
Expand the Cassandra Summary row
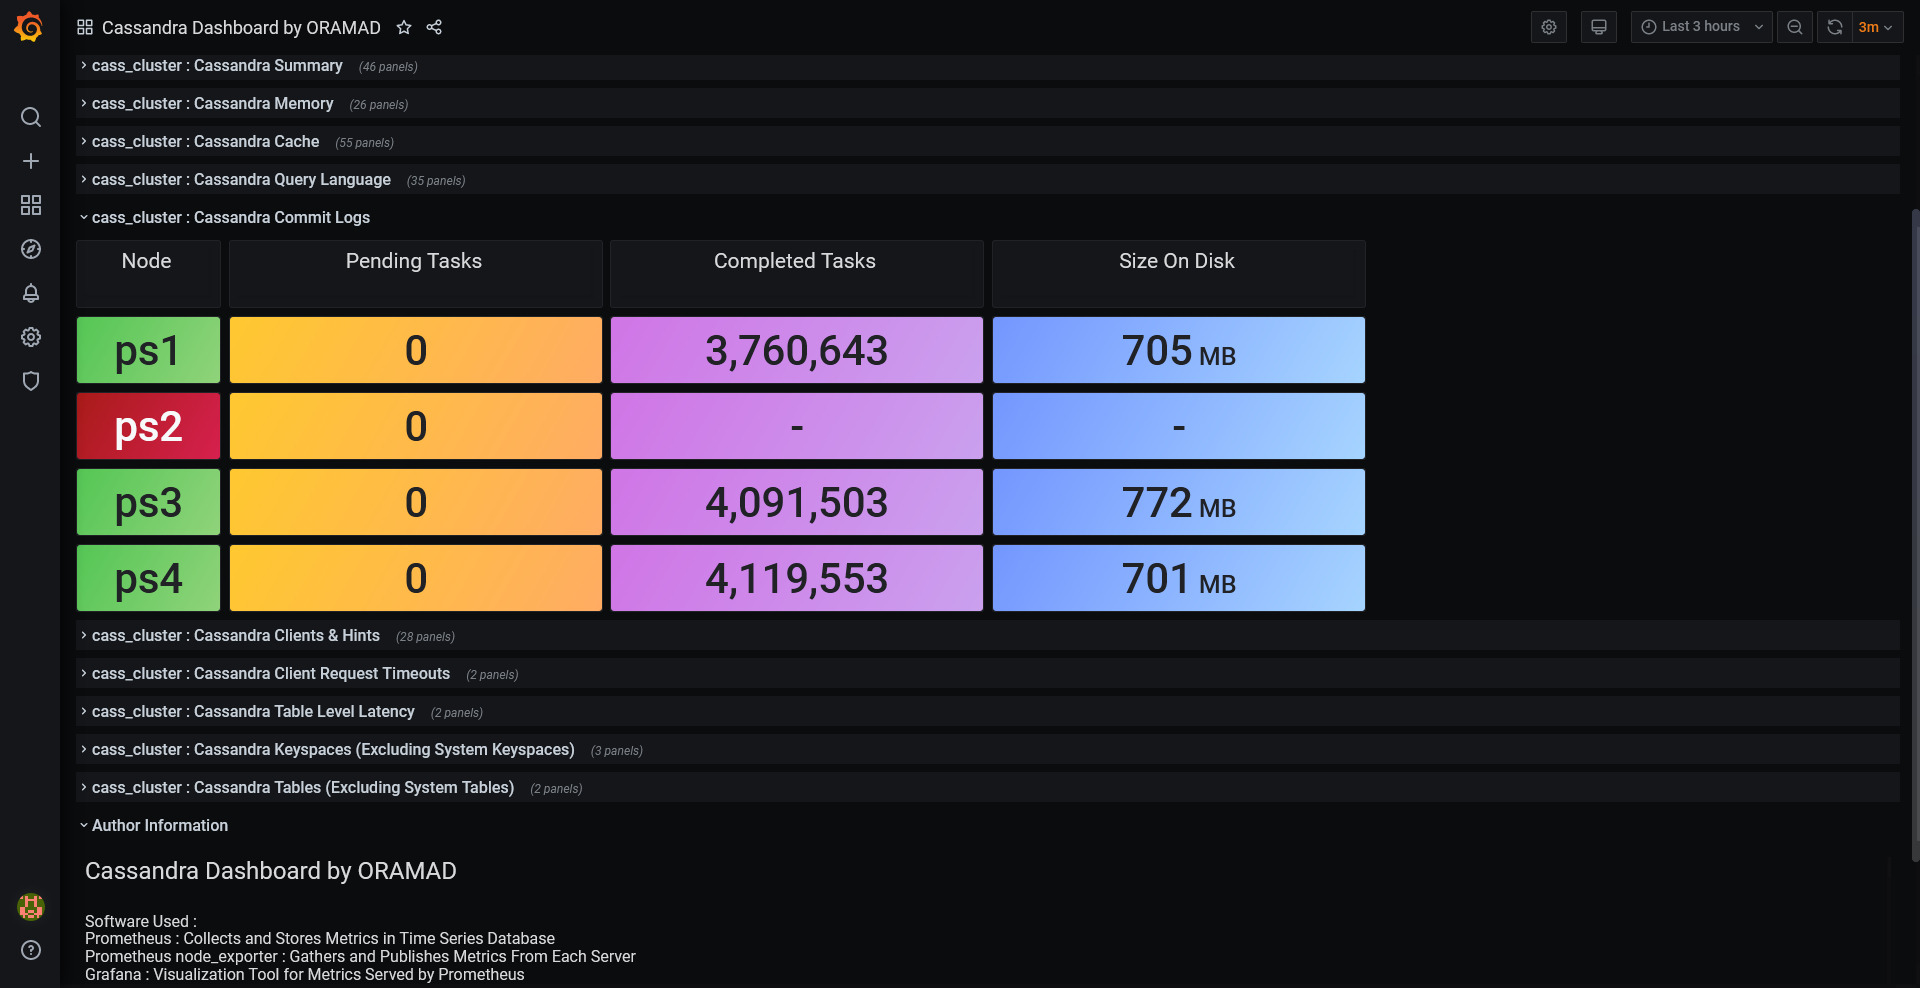(217, 66)
